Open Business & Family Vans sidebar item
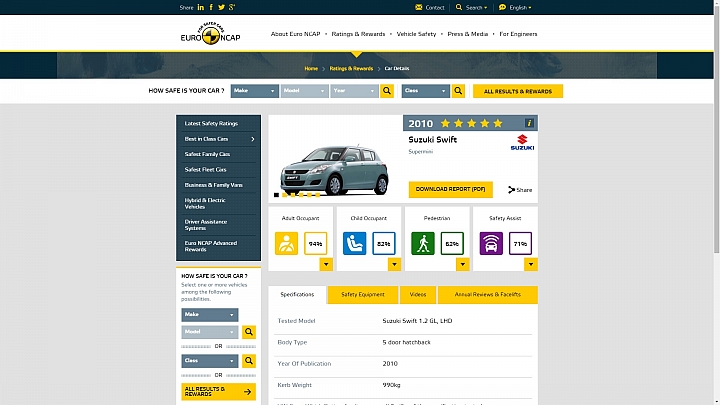Screen dimensions: 720x405 point(218,185)
